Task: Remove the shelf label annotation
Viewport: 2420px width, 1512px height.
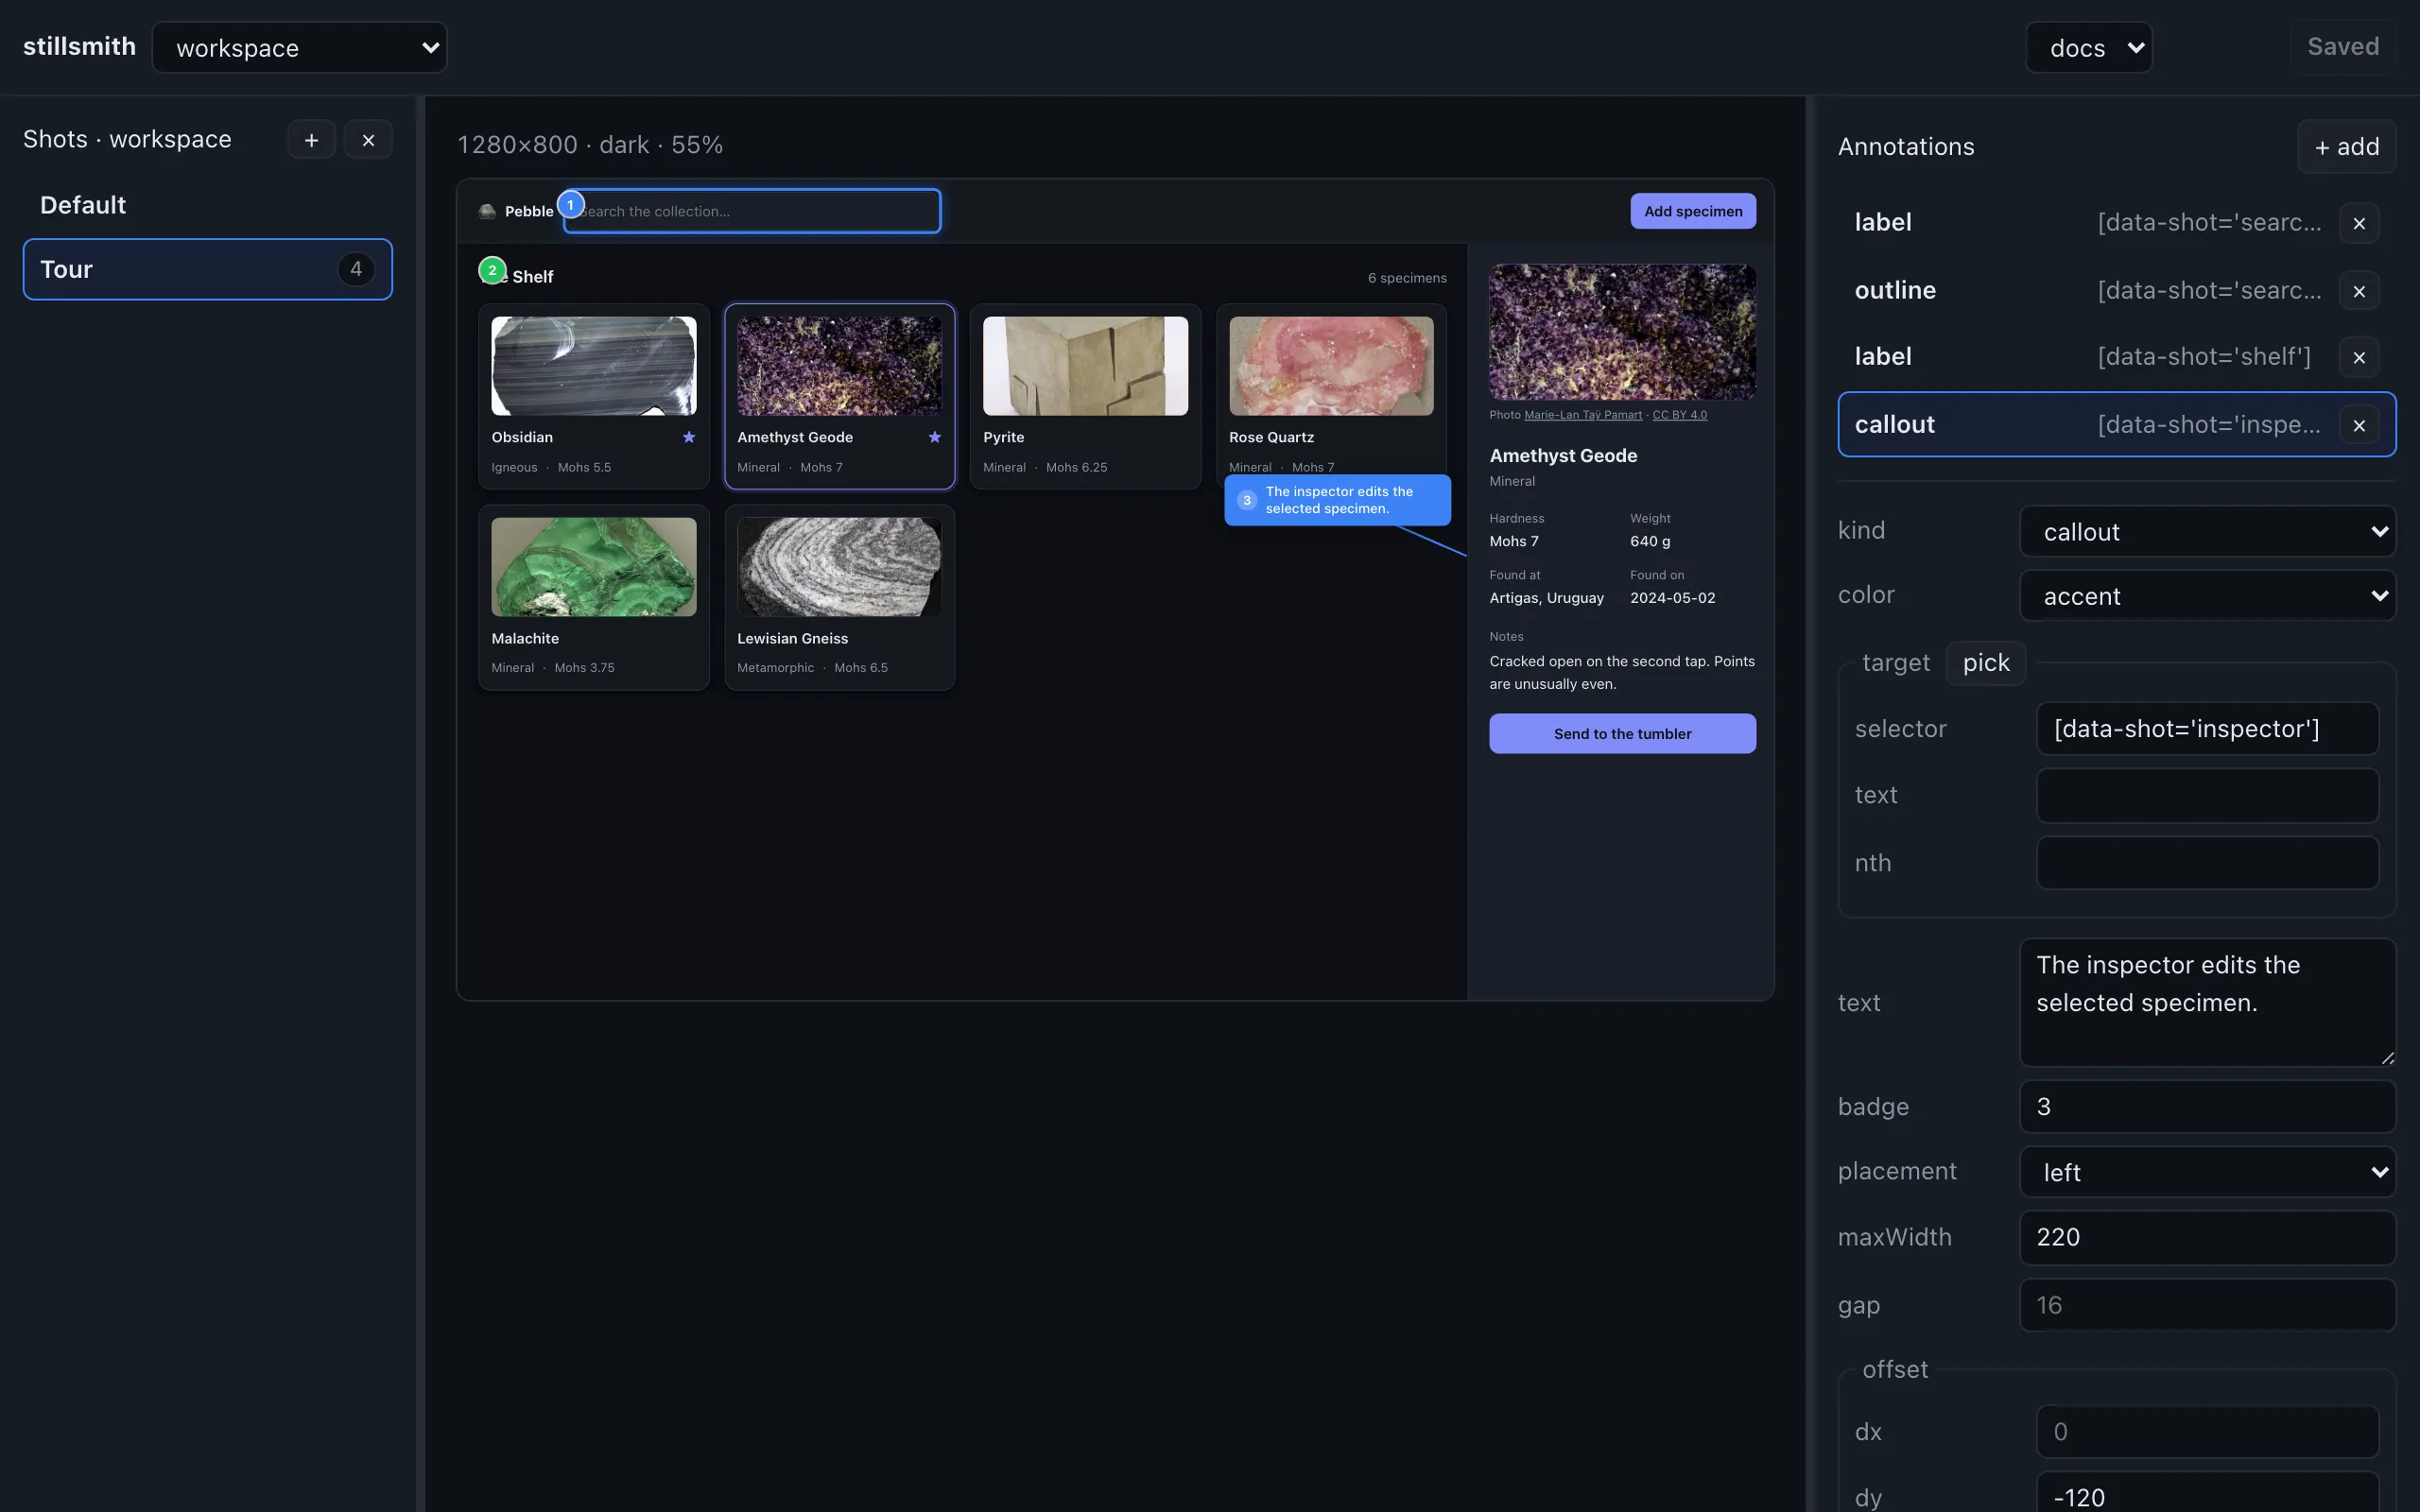Action: click(2359, 357)
